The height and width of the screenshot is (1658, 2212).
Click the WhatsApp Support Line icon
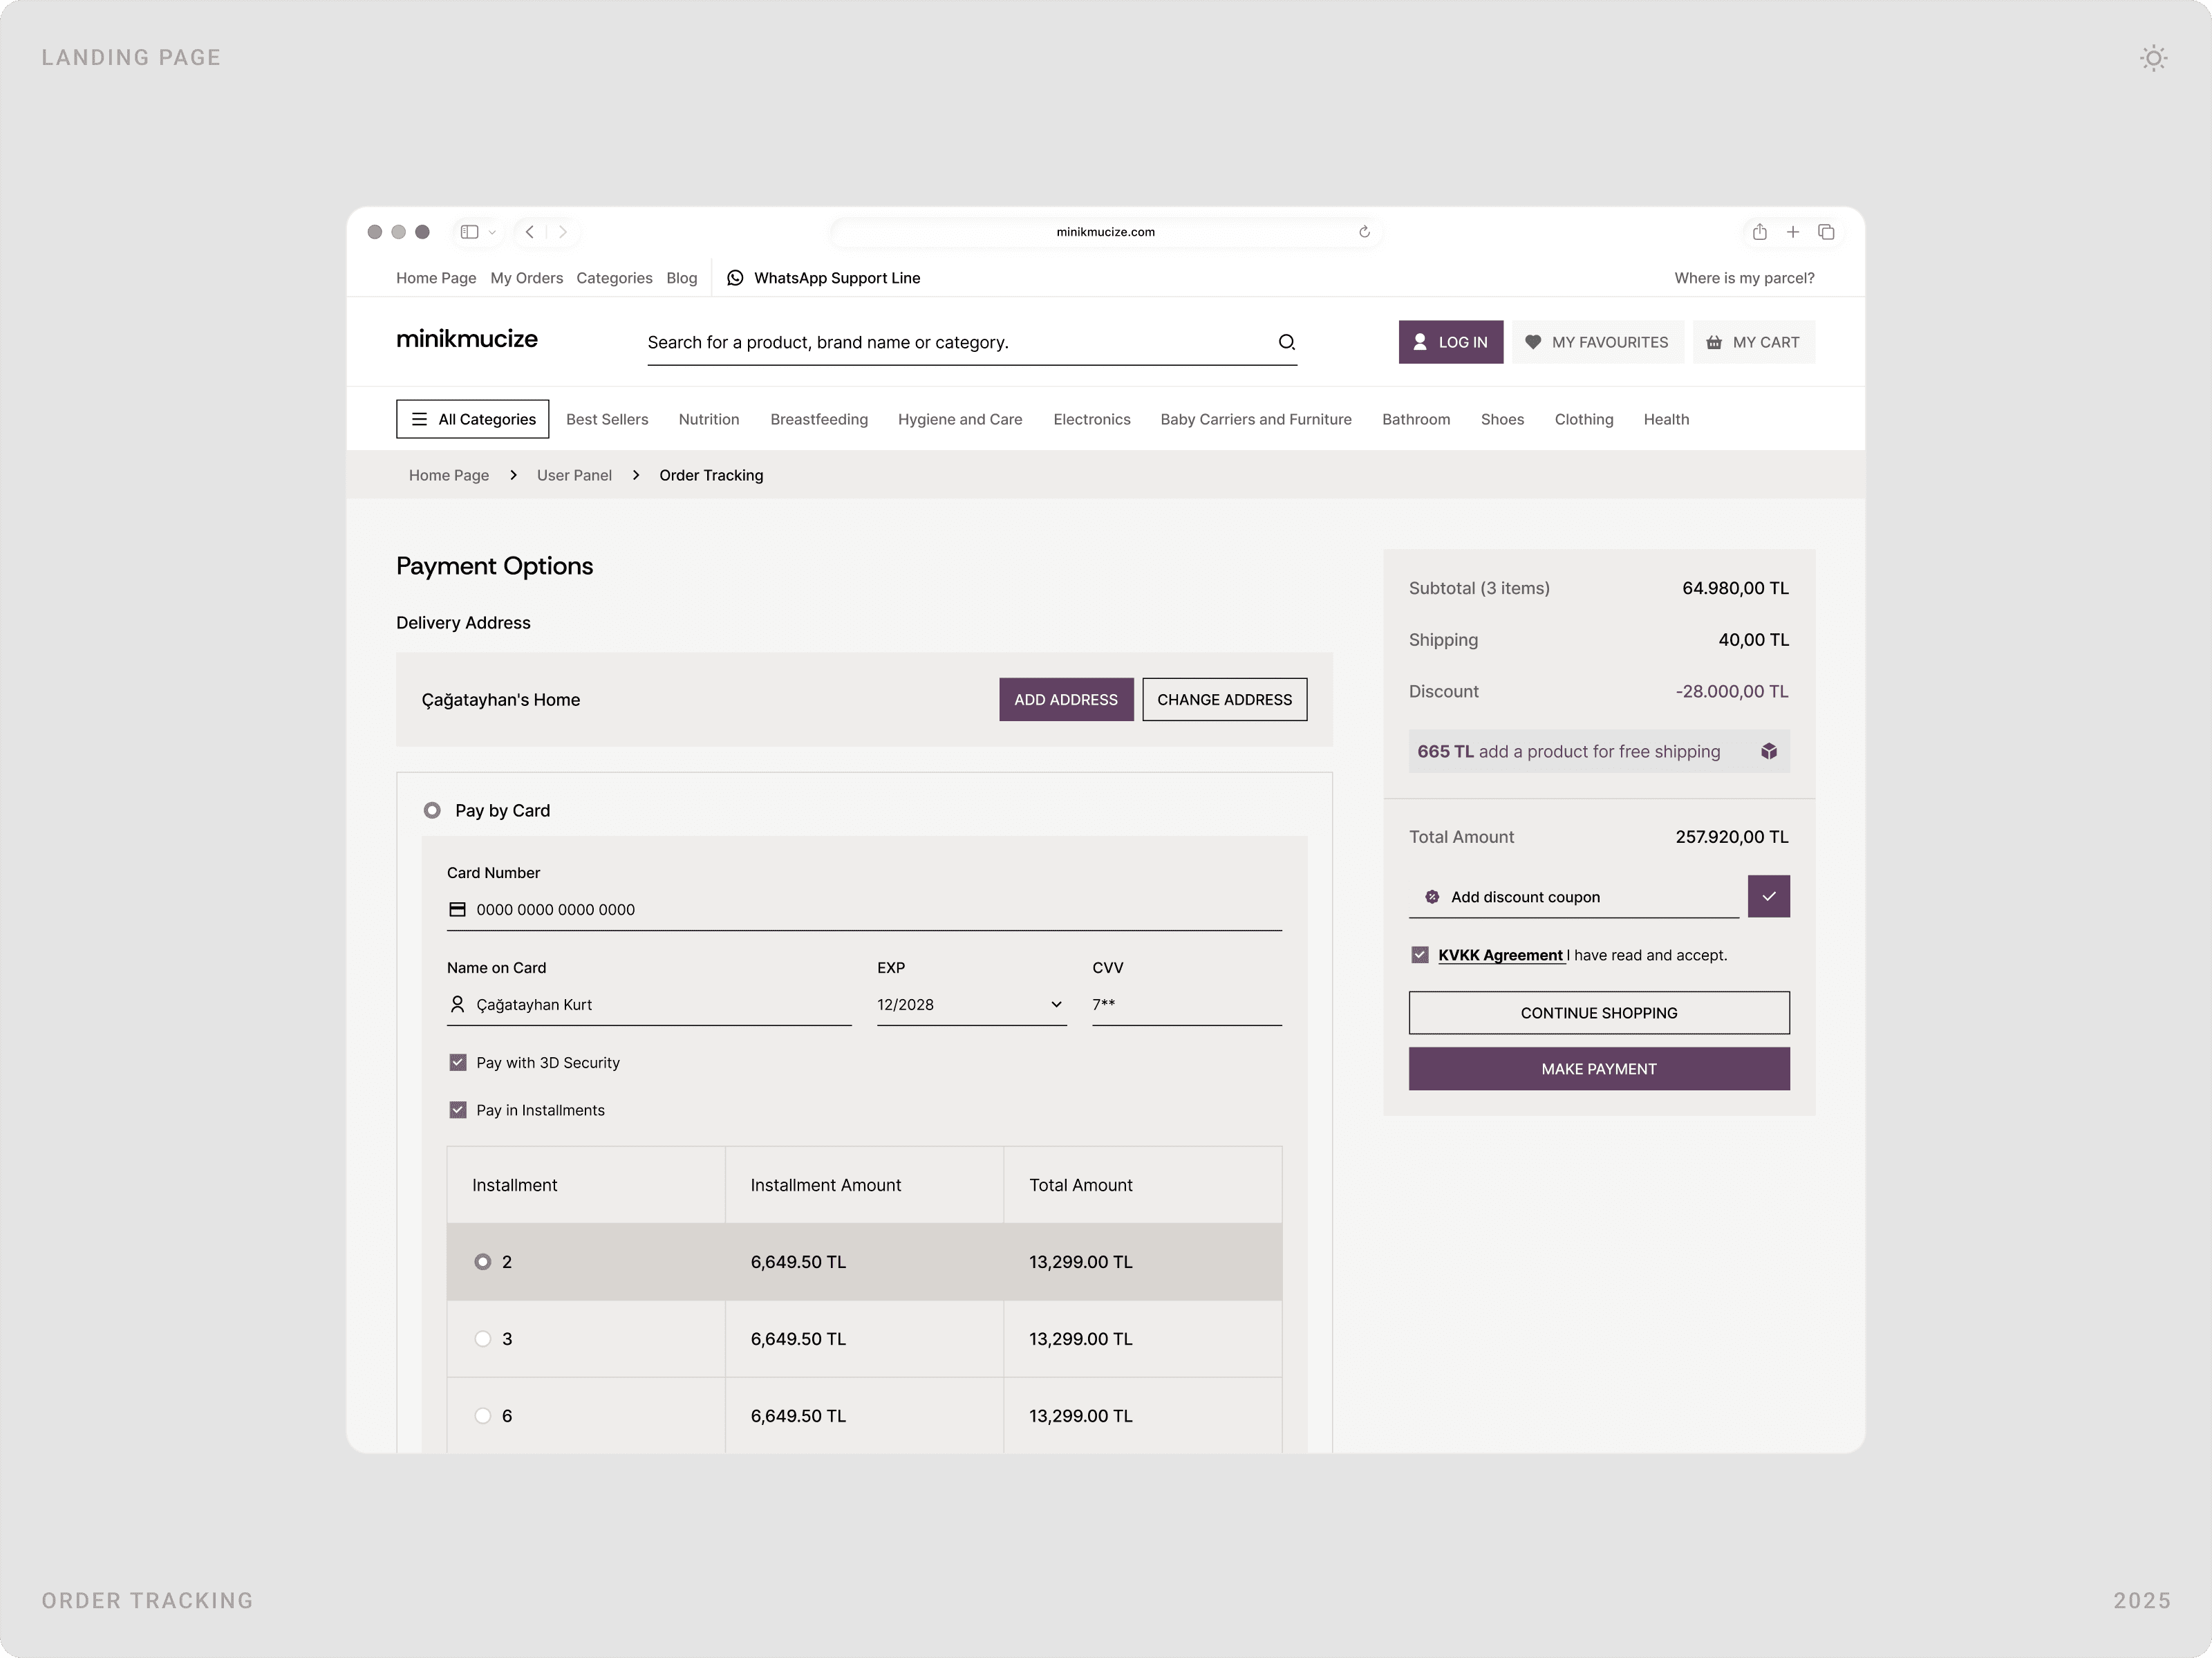[x=735, y=278]
